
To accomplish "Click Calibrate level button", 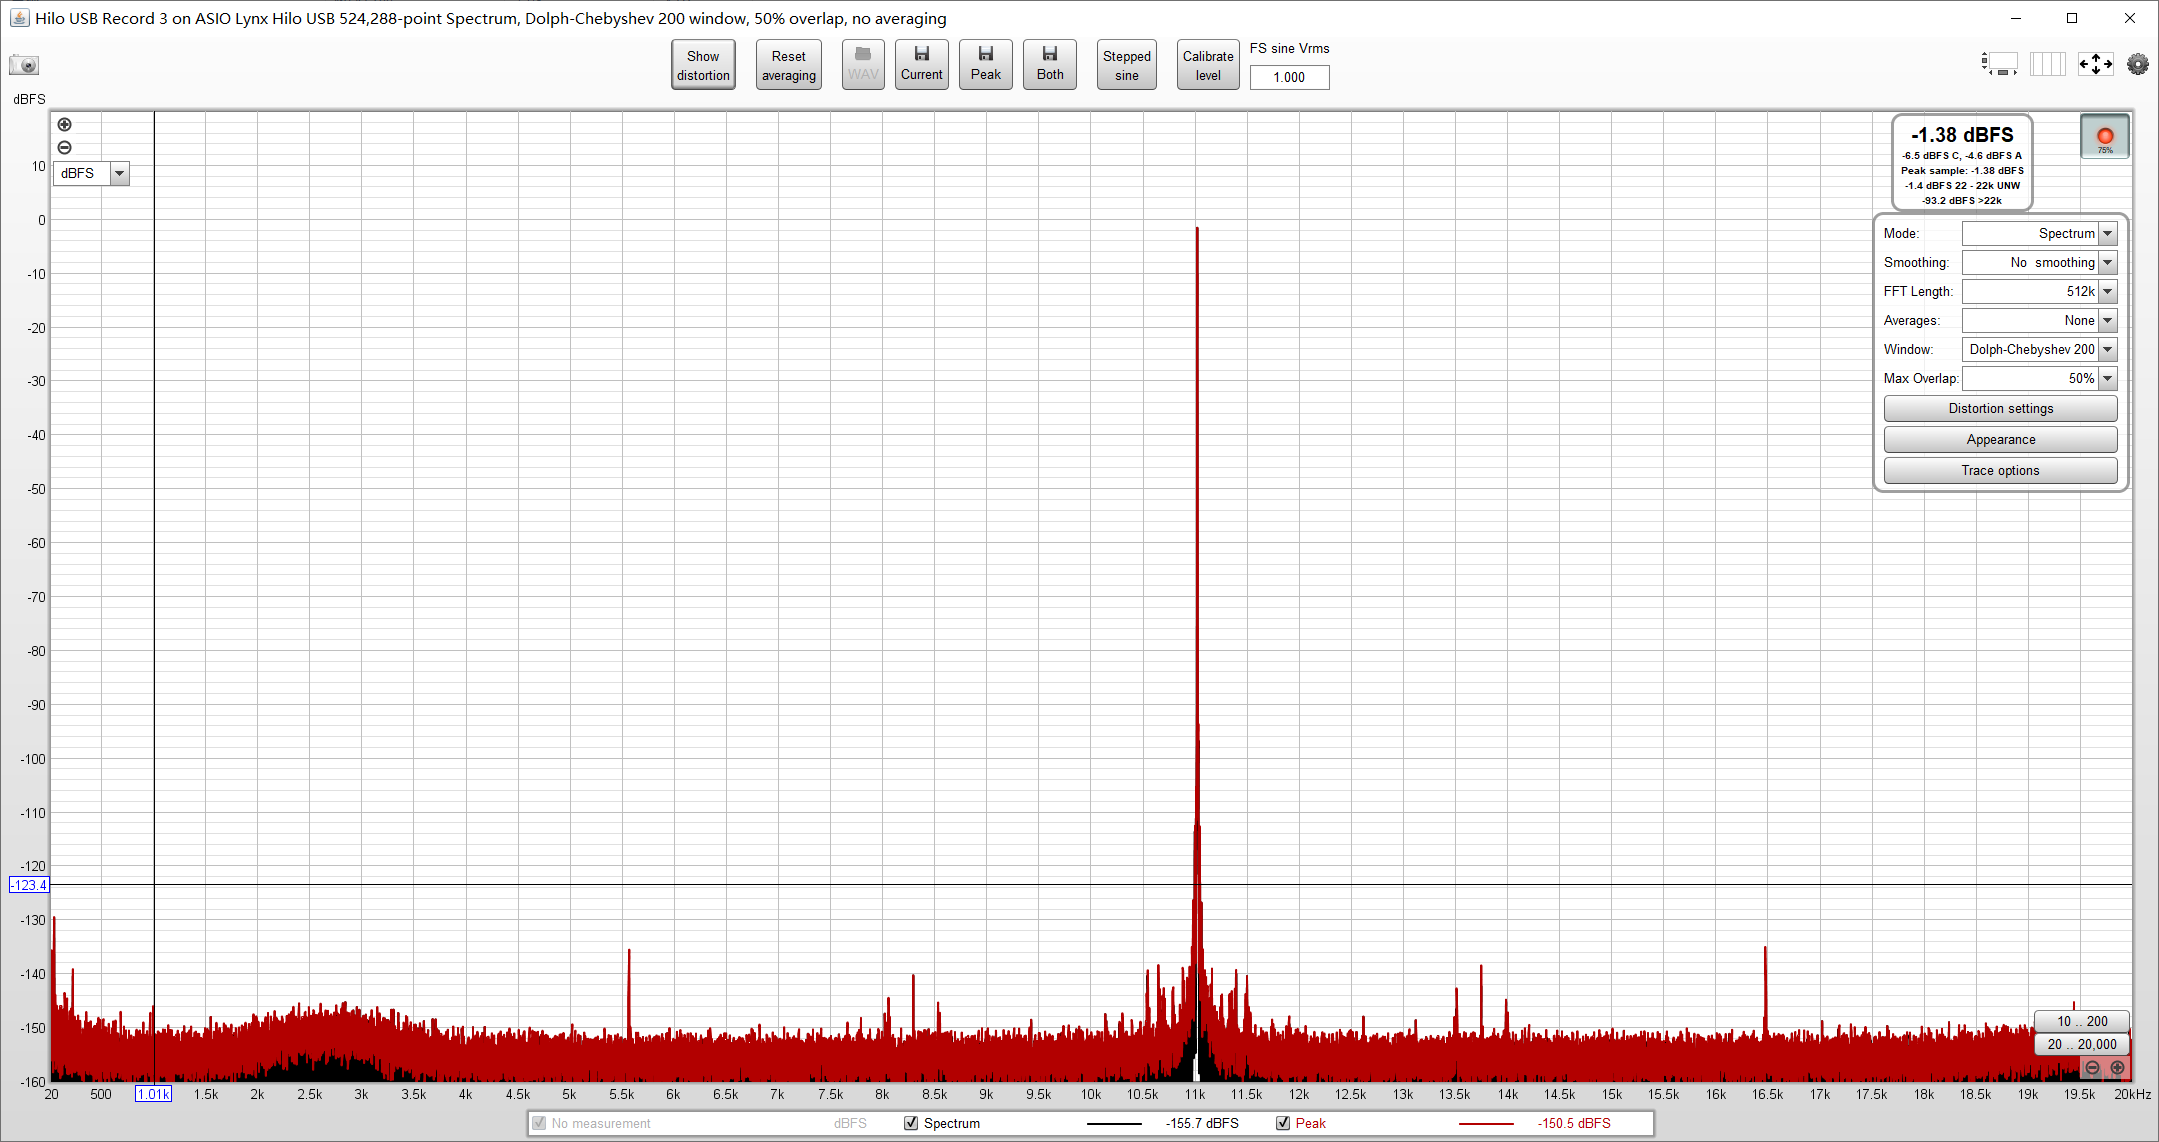I will [x=1208, y=65].
